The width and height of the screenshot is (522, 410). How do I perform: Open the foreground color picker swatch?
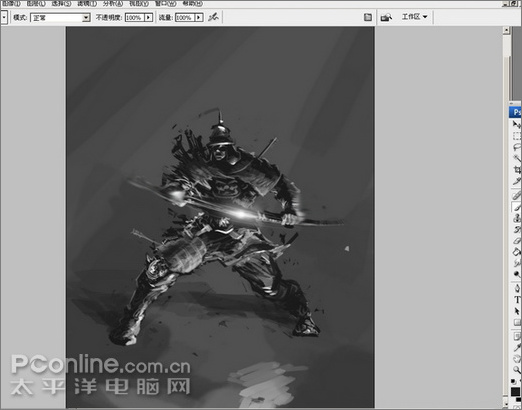(x=515, y=392)
